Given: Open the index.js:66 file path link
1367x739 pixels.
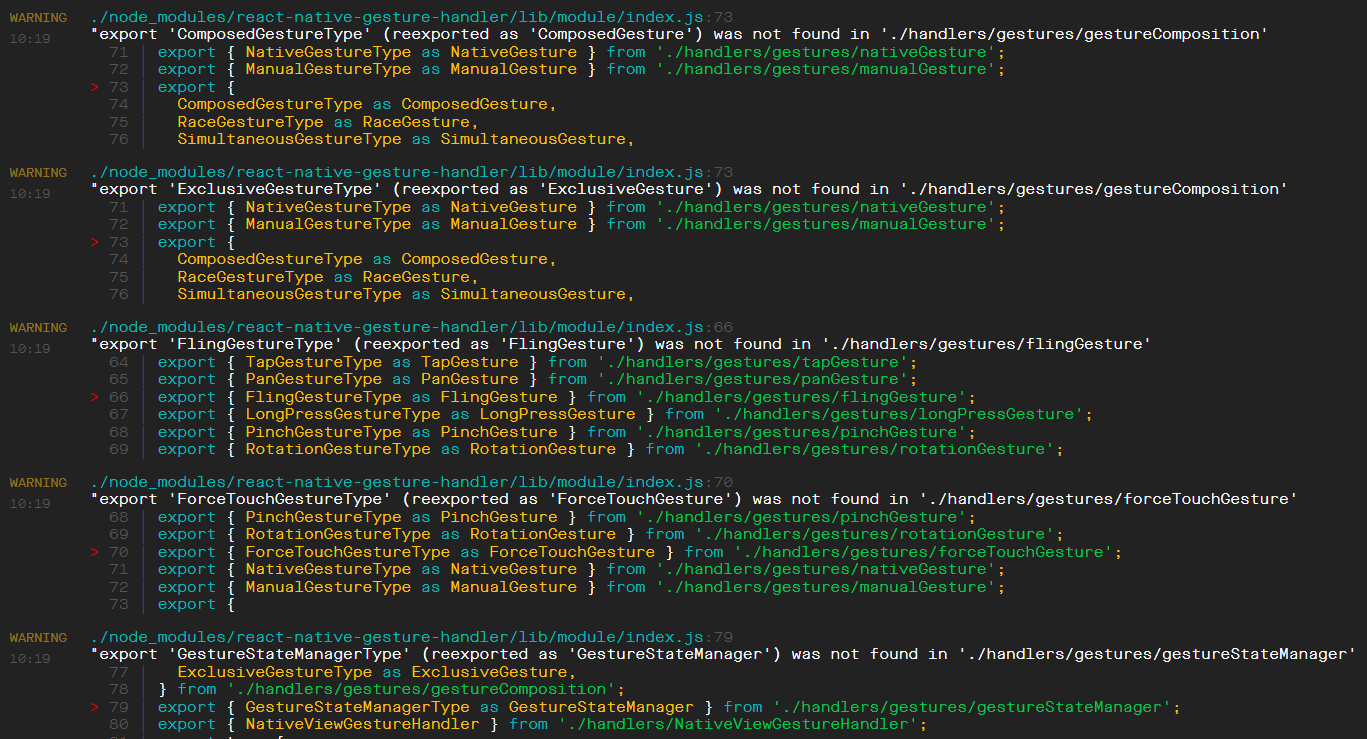Looking at the screenshot, I should tap(411, 327).
